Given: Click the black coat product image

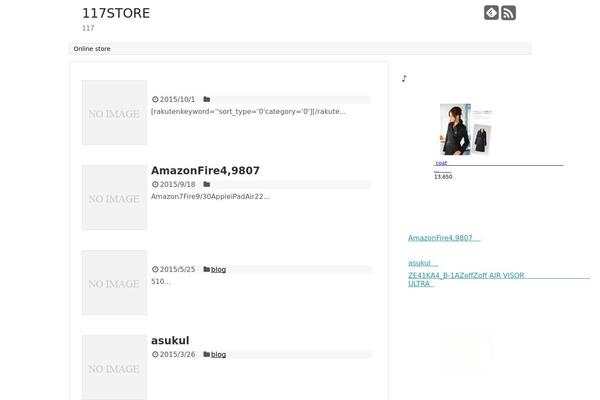Looking at the screenshot, I should (x=466, y=129).
